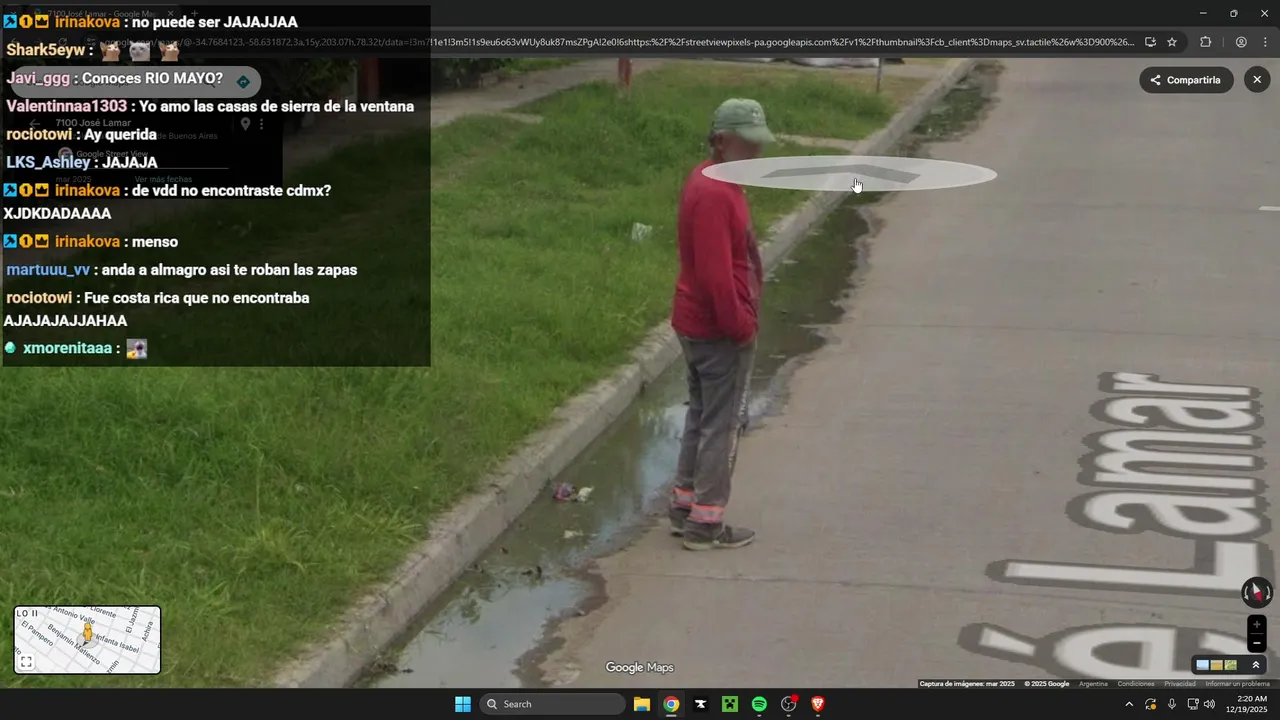
Task: Click Informar un problema link
Action: [x=1237, y=684]
